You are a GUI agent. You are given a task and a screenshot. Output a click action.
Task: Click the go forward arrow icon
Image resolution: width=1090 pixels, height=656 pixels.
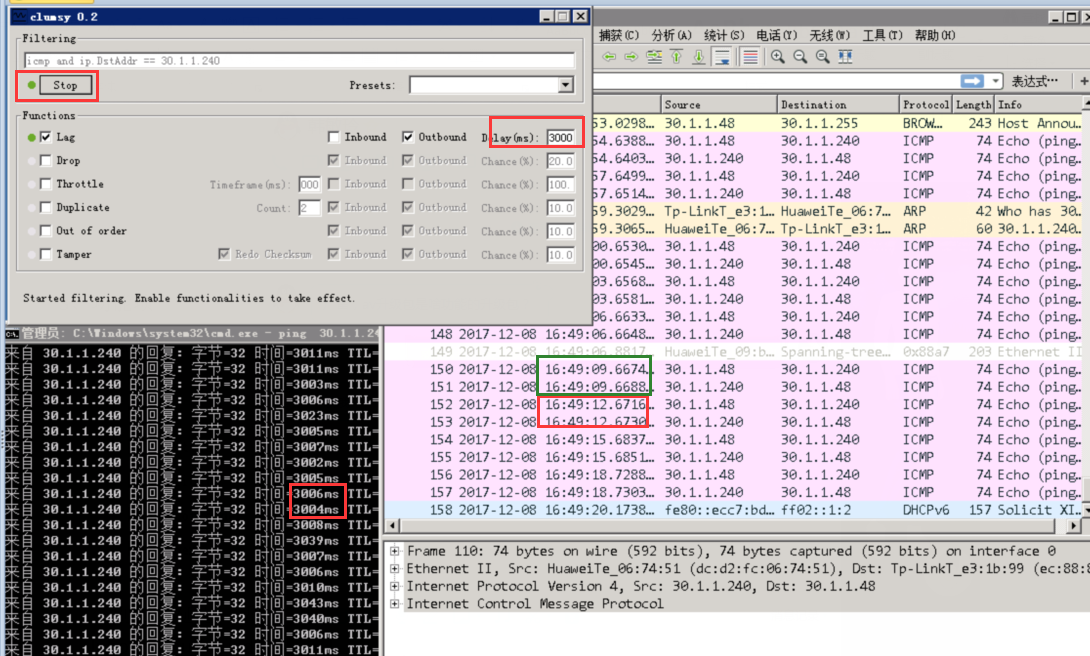point(630,57)
